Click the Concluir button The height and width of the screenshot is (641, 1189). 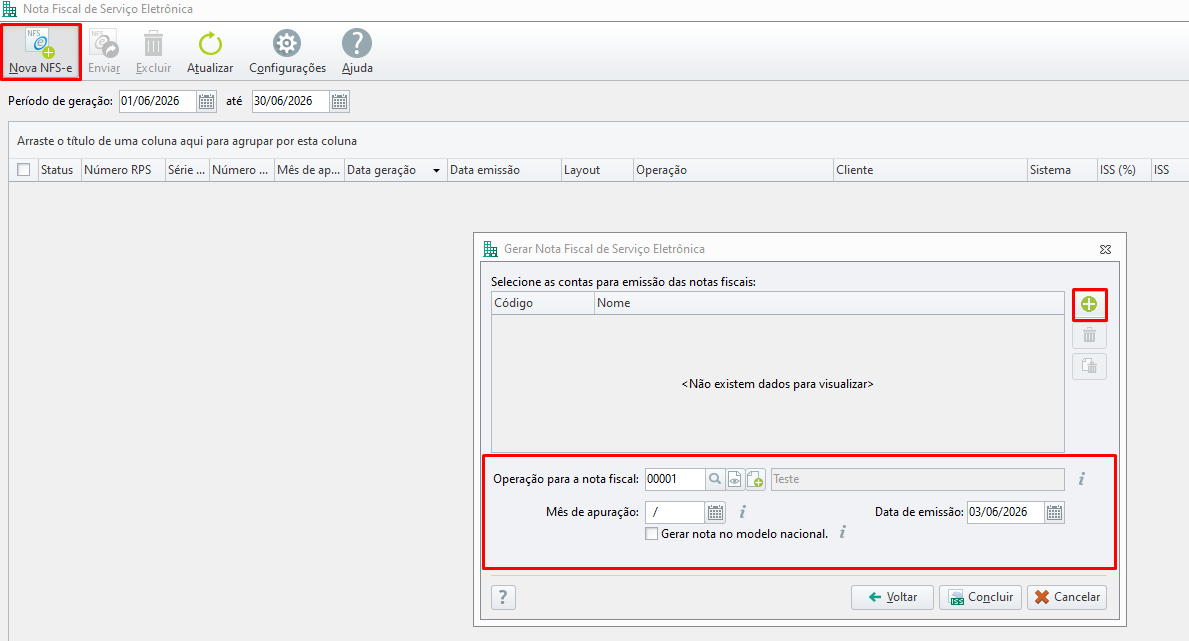(x=980, y=597)
